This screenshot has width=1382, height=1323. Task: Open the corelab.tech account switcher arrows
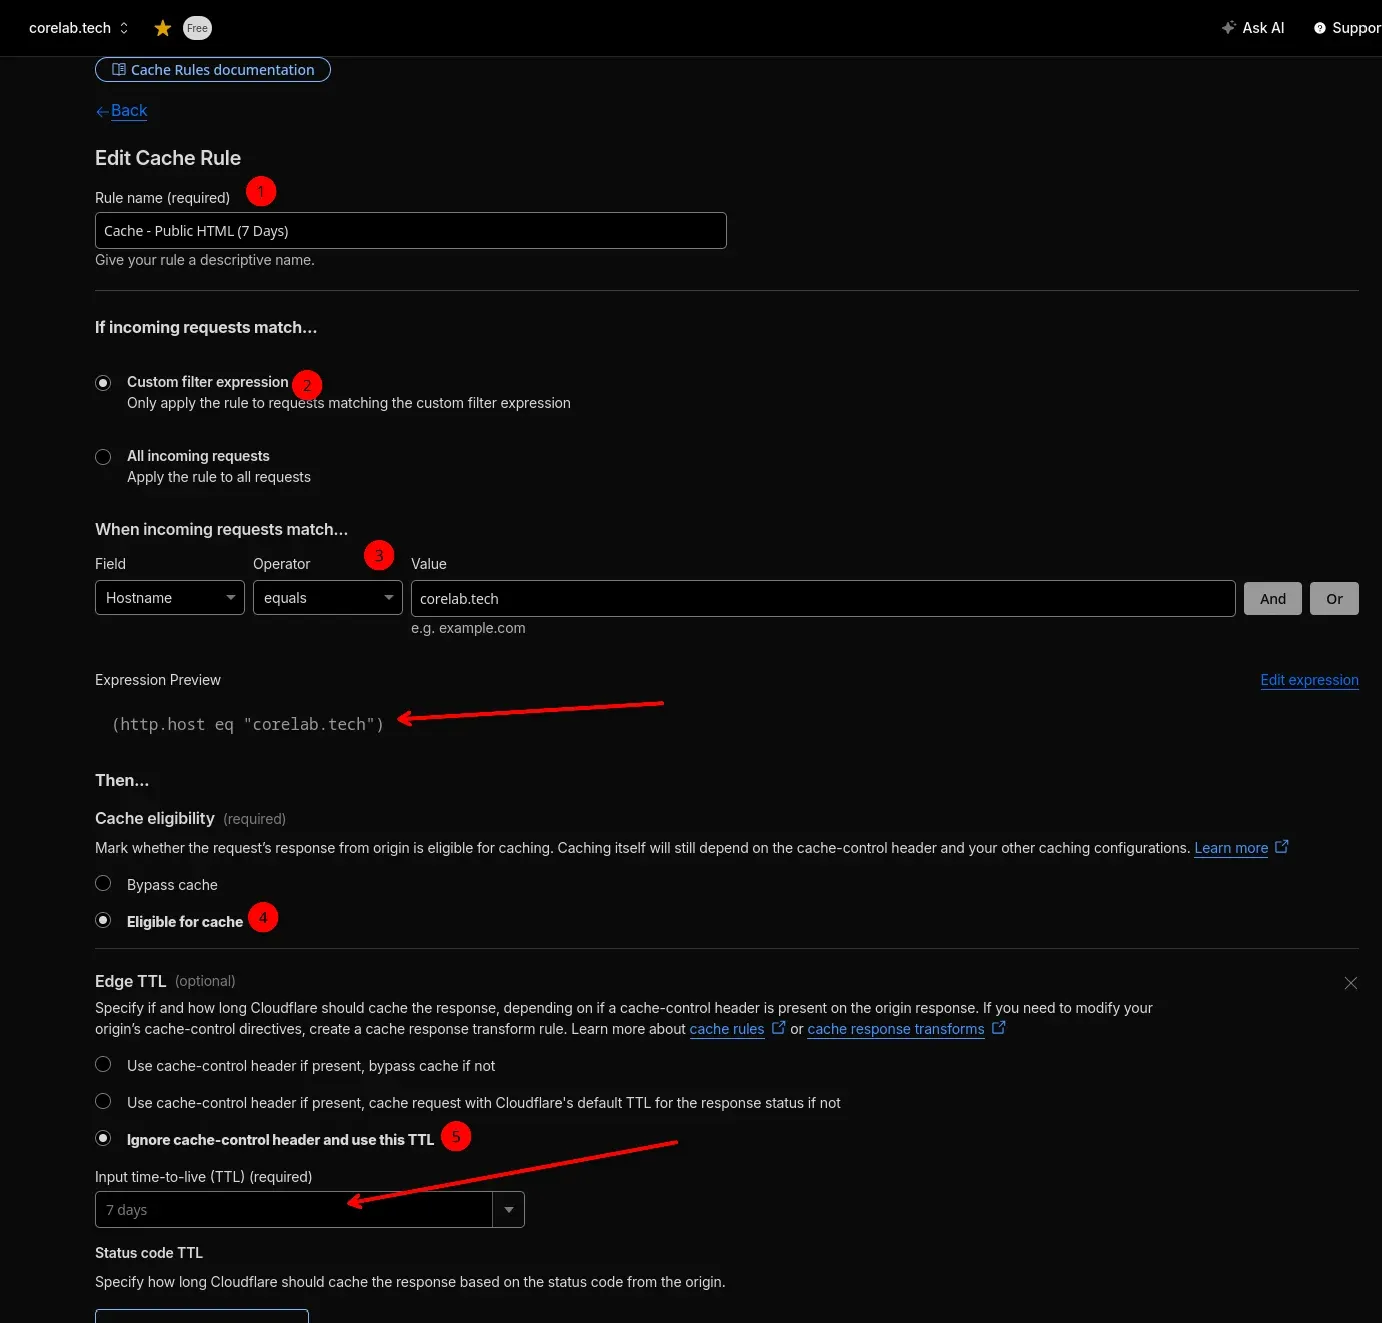[x=124, y=28]
